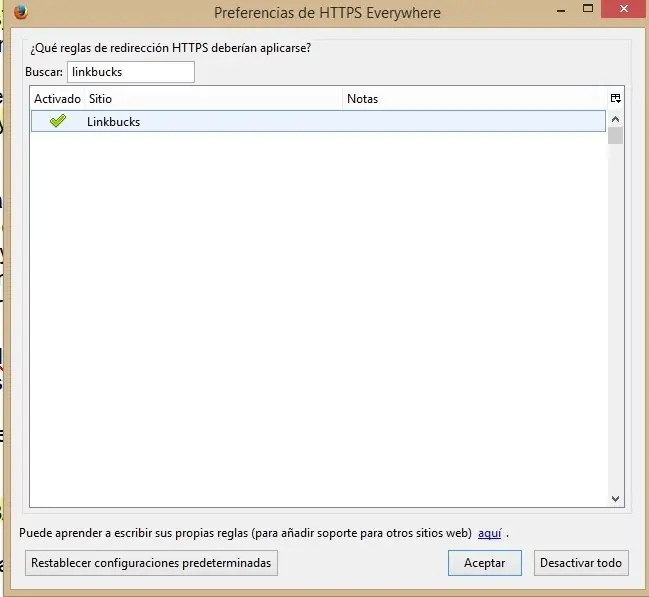Minimize the HTTPS Everywhere preferences window

[x=561, y=10]
